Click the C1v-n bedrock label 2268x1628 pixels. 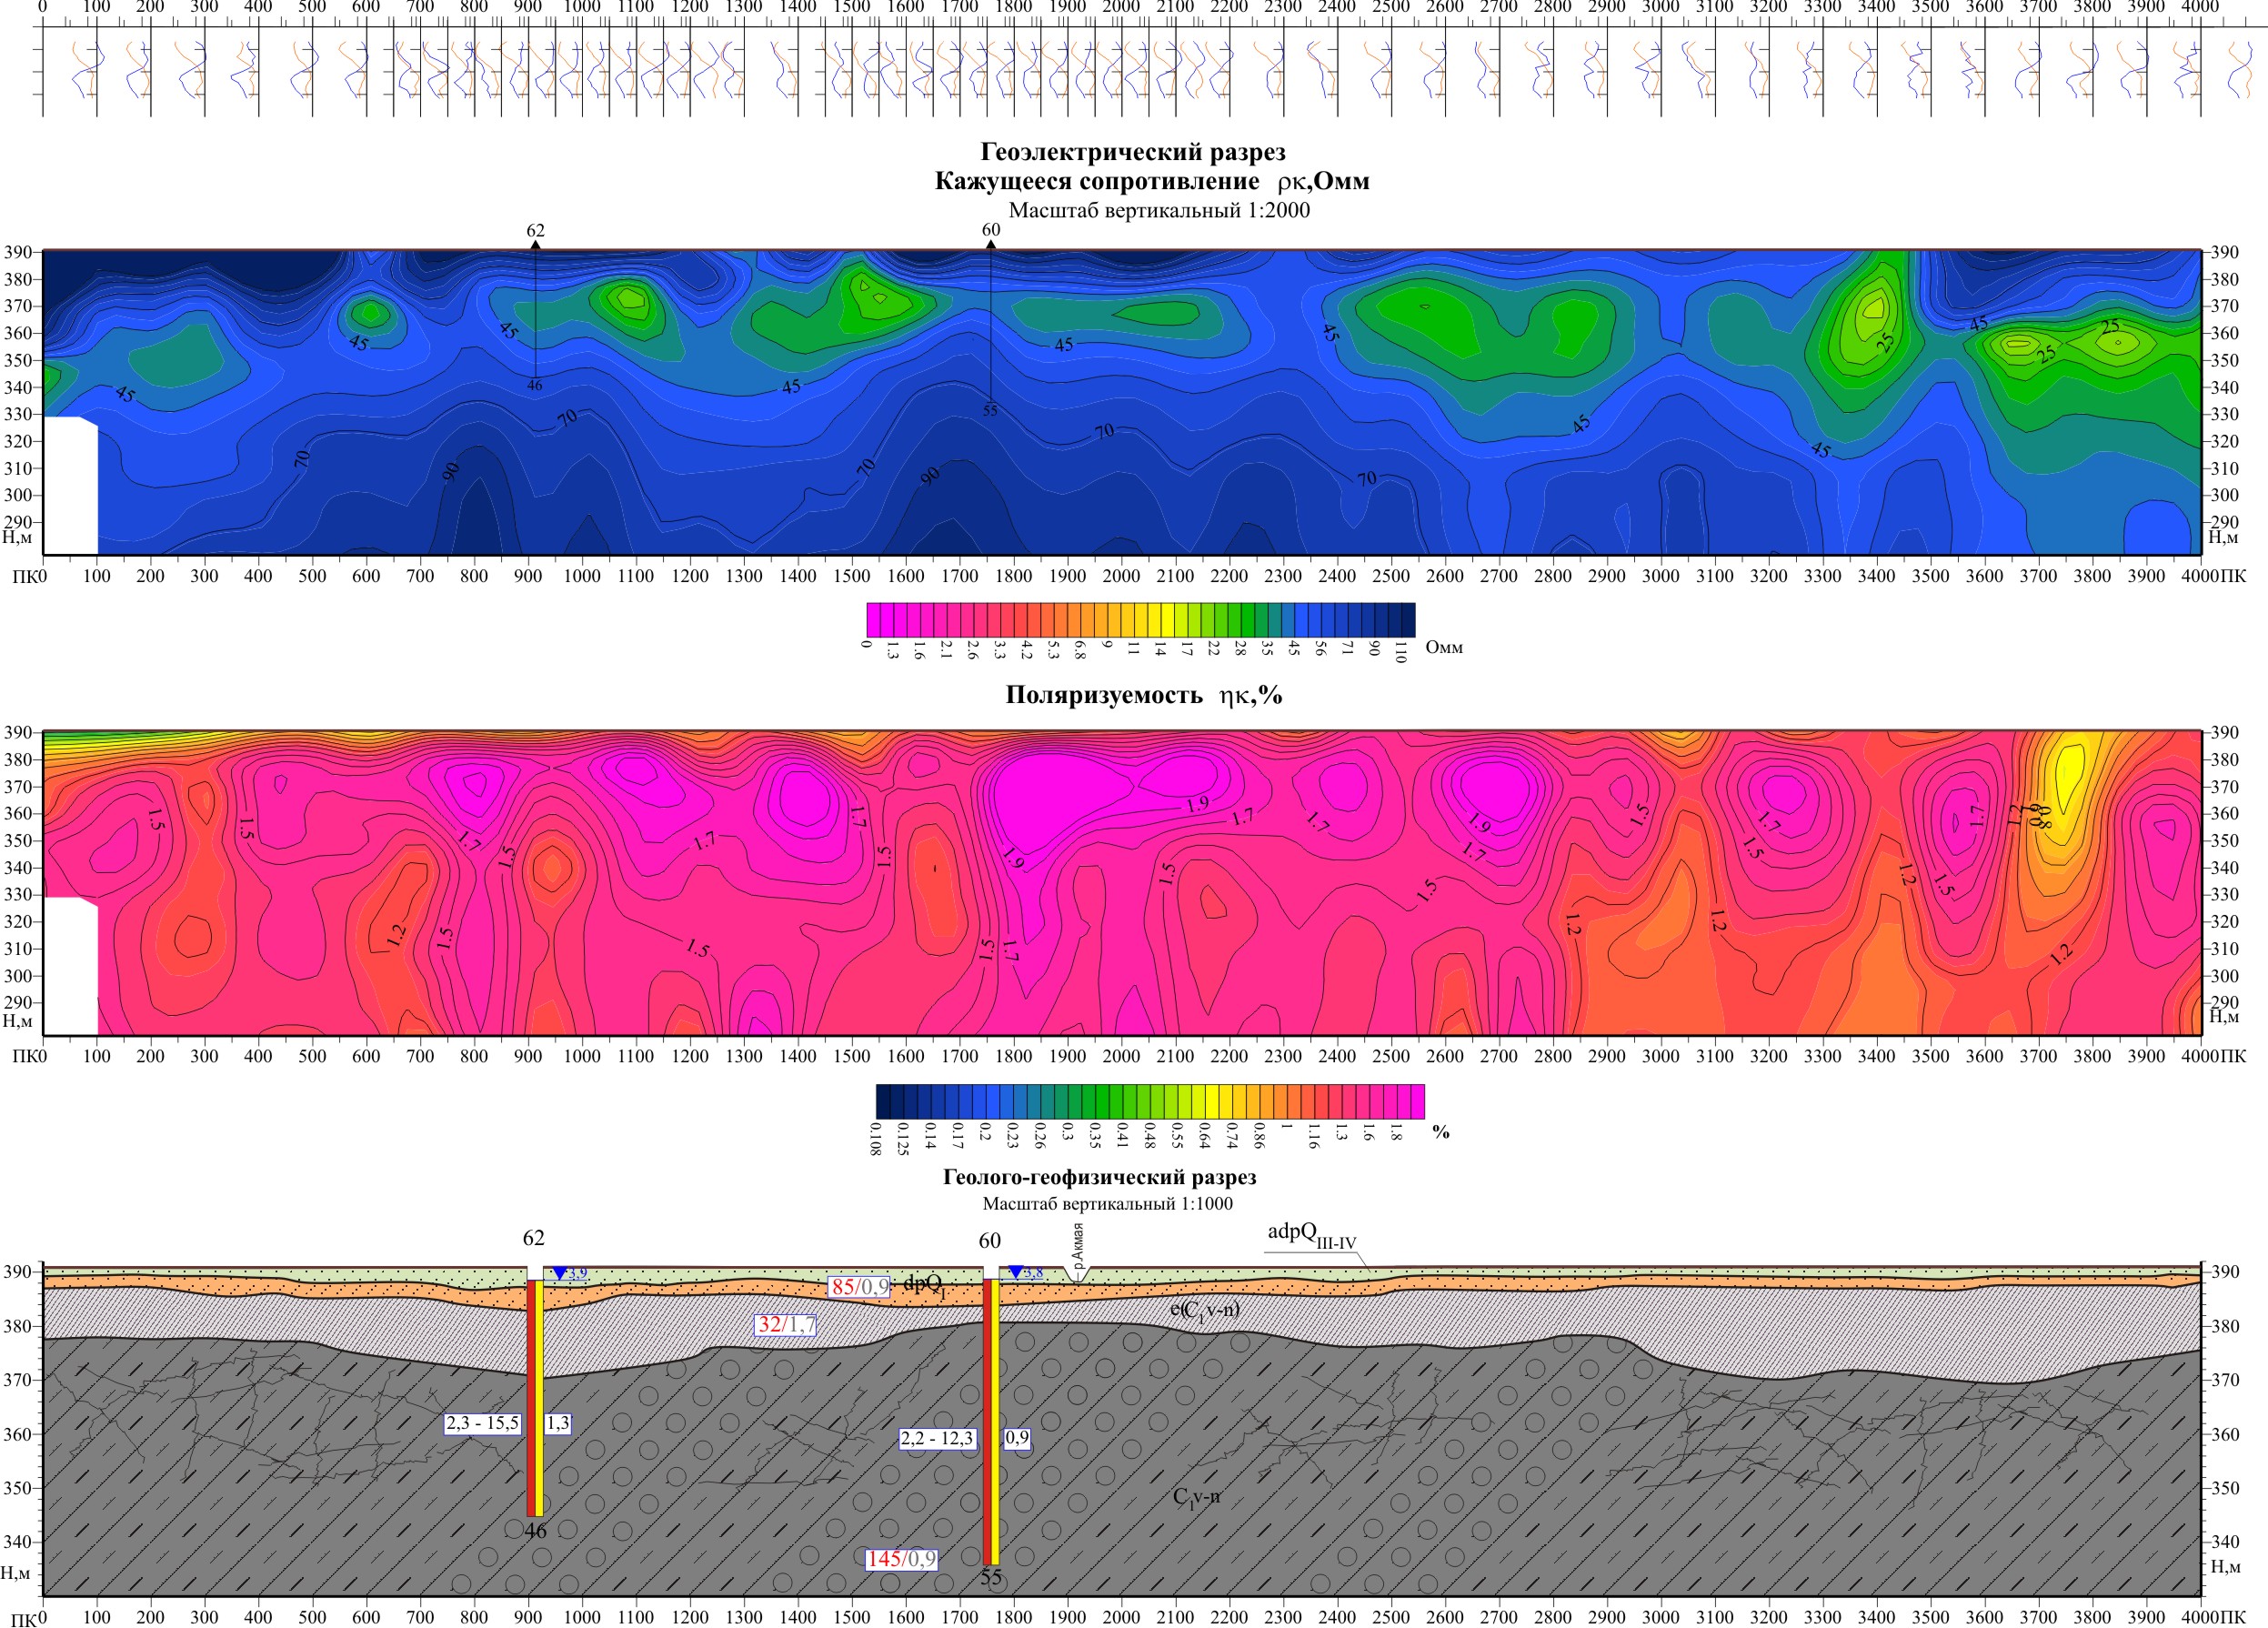pos(1195,1497)
